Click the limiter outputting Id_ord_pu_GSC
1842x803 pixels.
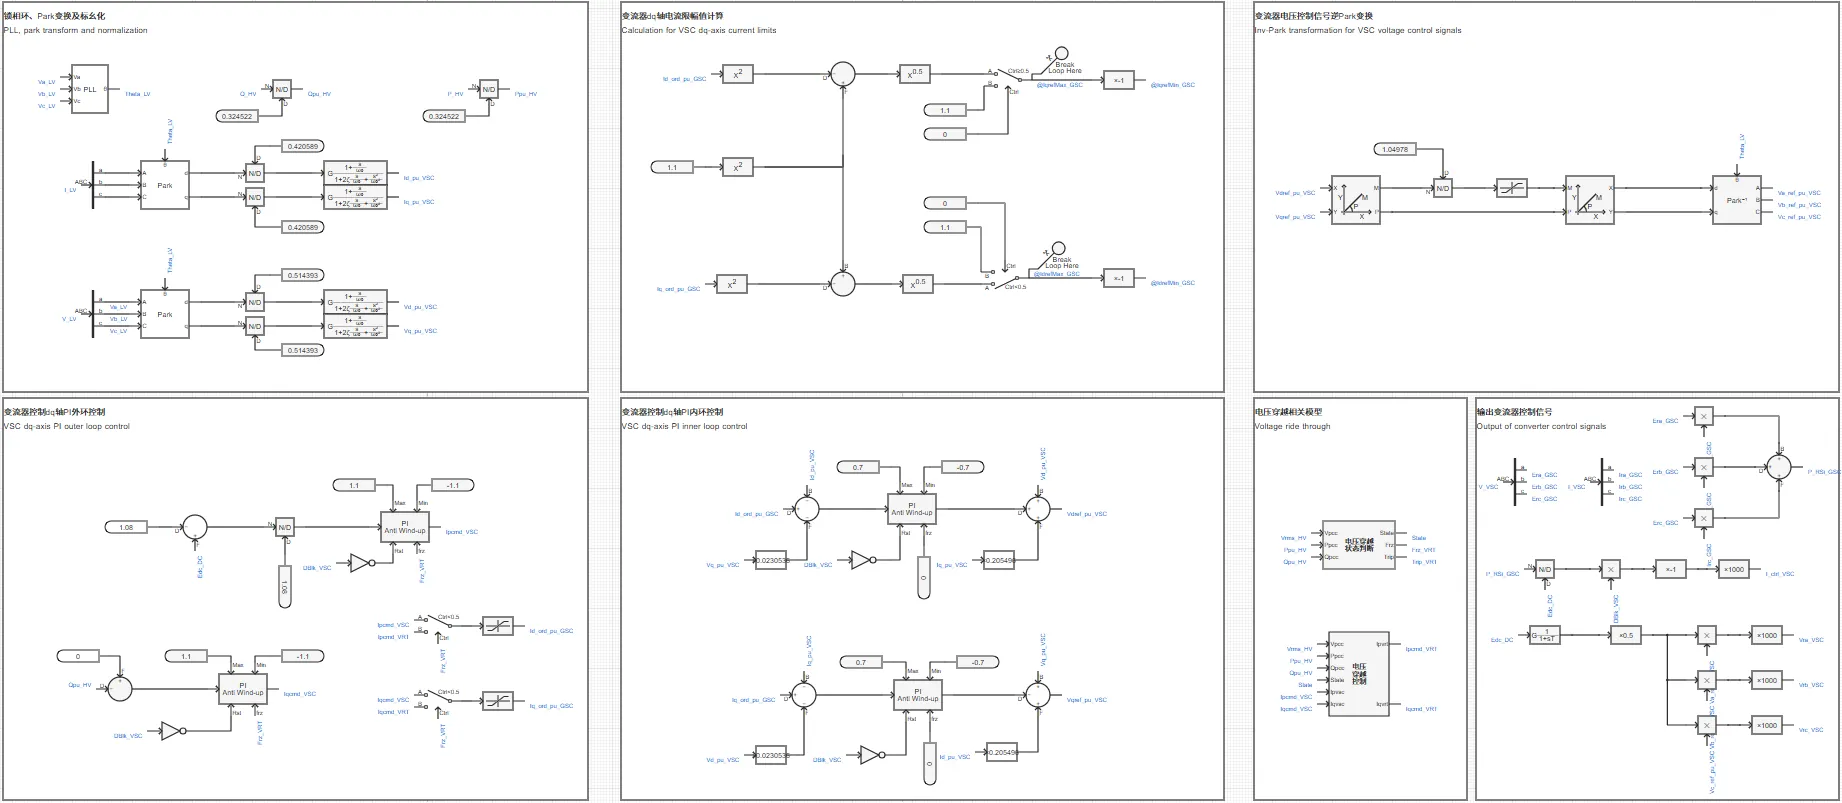497,626
